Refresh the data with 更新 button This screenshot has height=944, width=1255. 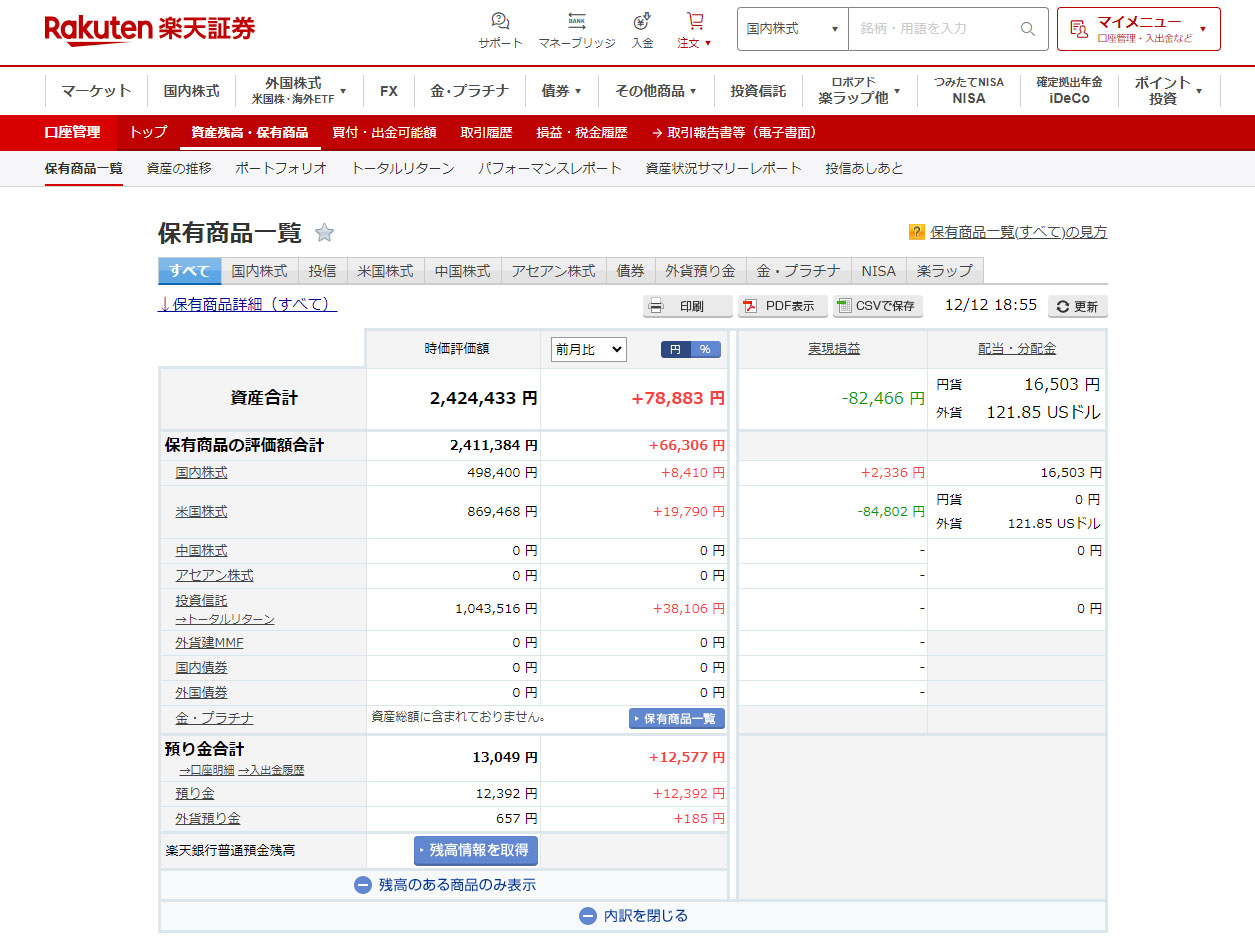coord(1077,307)
